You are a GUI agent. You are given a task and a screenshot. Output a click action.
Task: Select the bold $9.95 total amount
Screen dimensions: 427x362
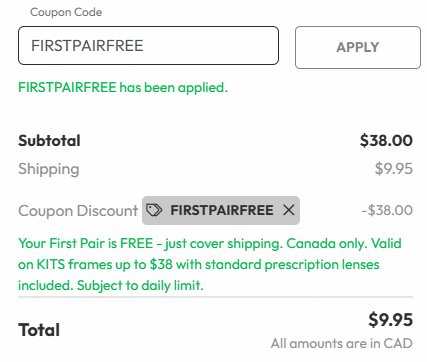391,320
